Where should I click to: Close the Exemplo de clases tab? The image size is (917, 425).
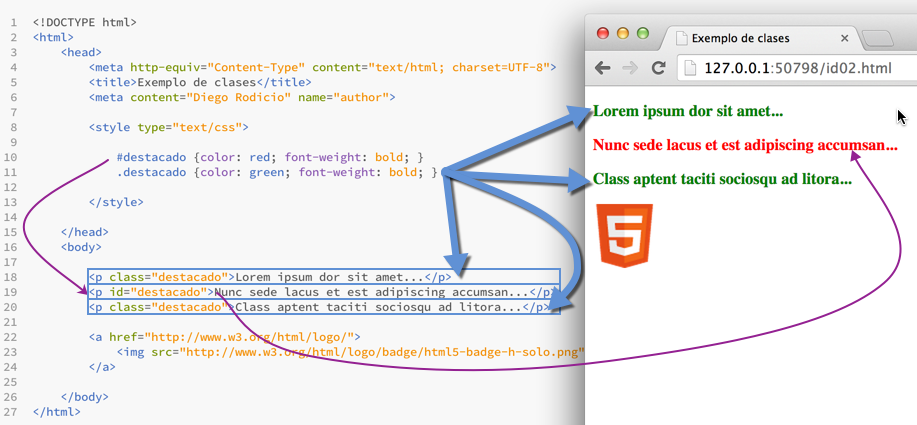(845, 39)
